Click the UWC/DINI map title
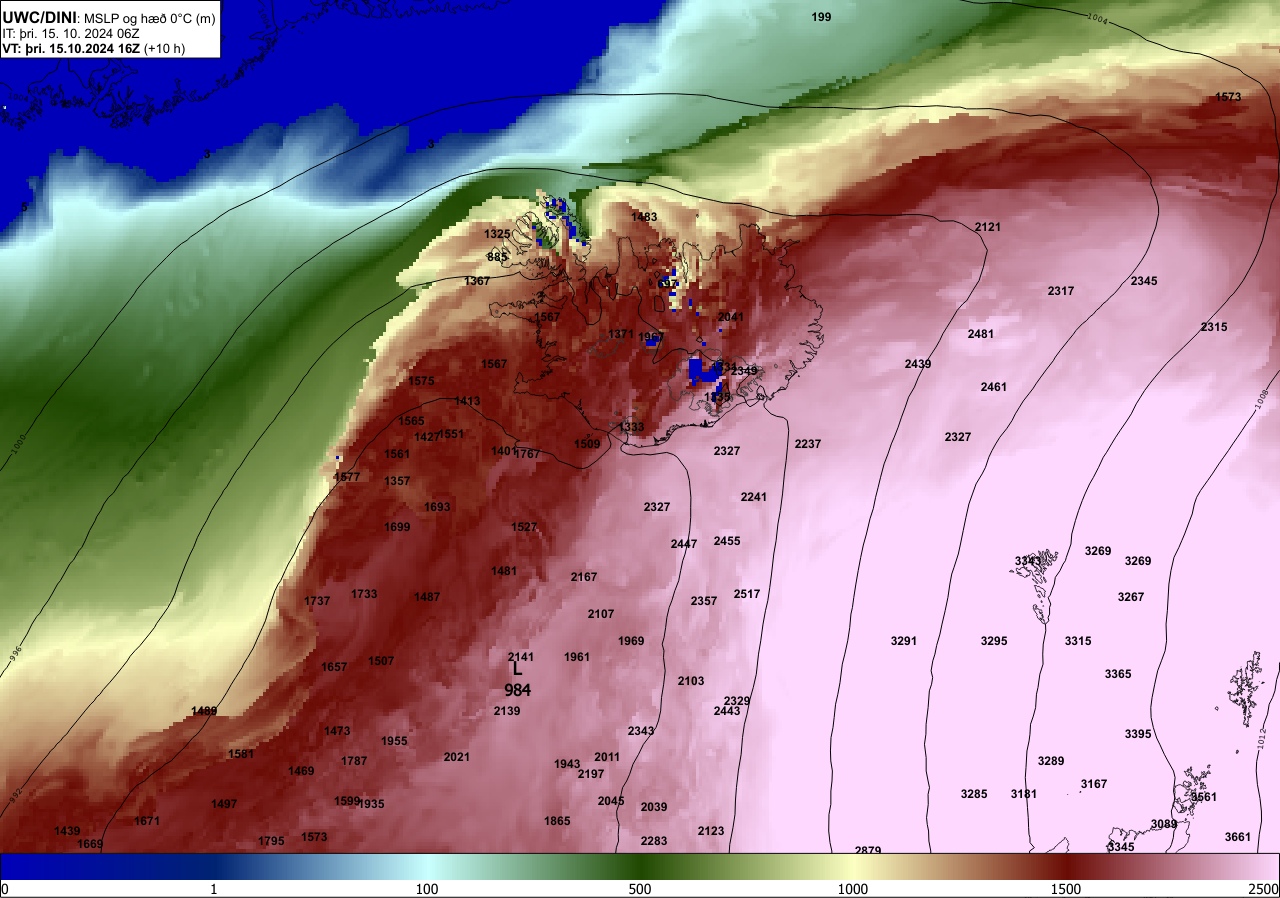Image resolution: width=1280 pixels, height=898 pixels. tap(109, 17)
